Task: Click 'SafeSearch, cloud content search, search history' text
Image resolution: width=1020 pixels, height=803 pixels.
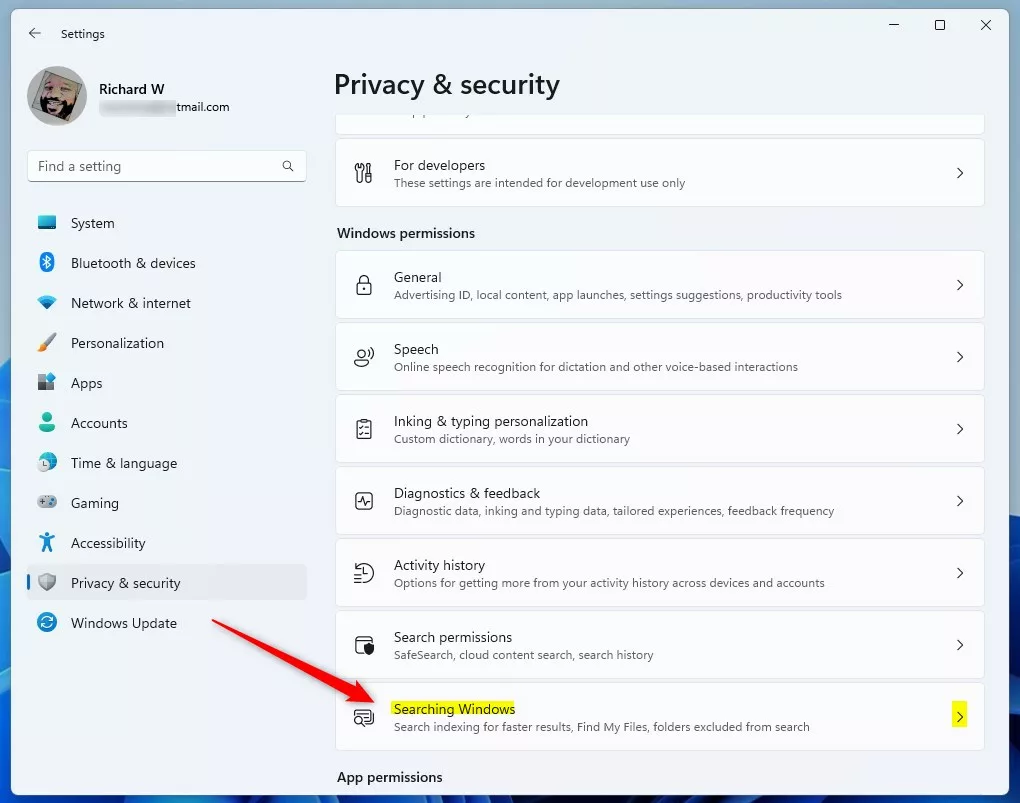Action: tap(523, 655)
